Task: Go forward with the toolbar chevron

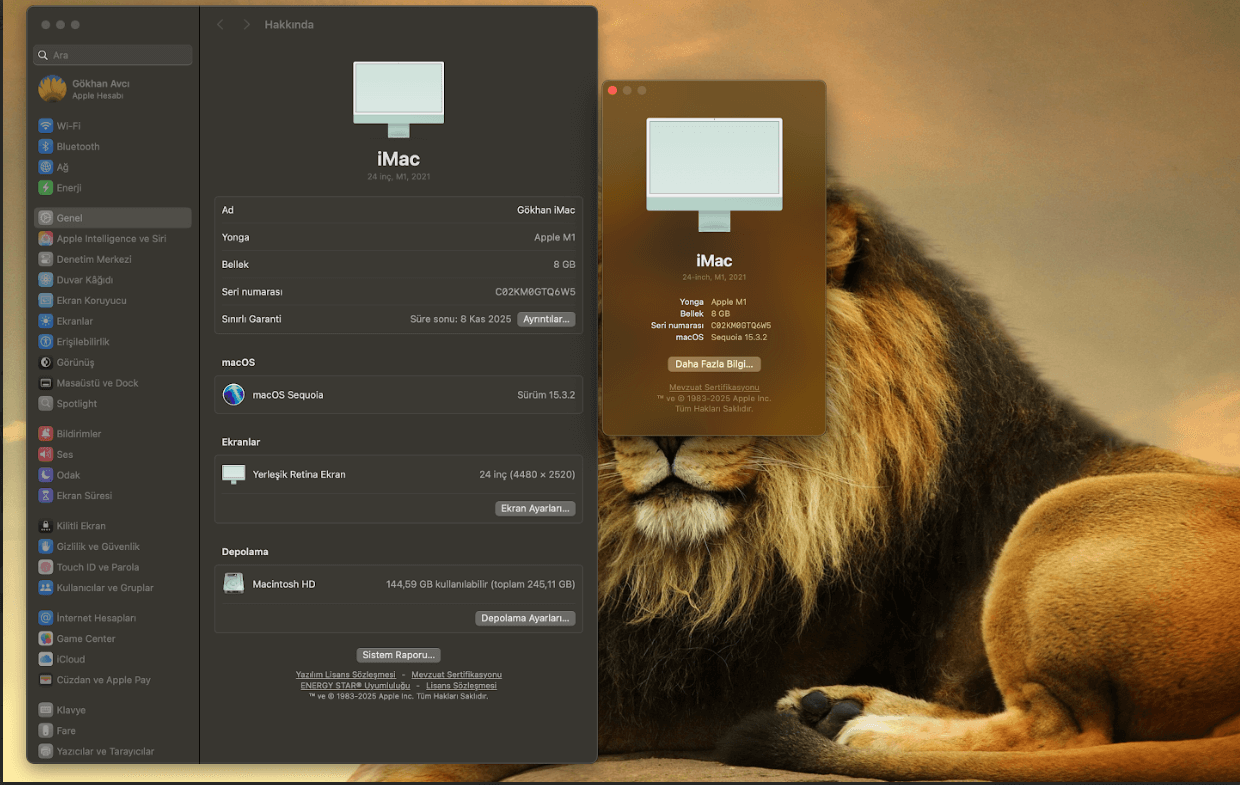Action: [247, 24]
